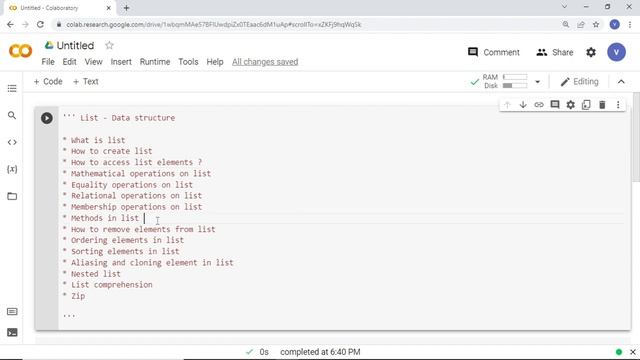Copy link to the cell
640x360 pixels.
click(x=539, y=105)
